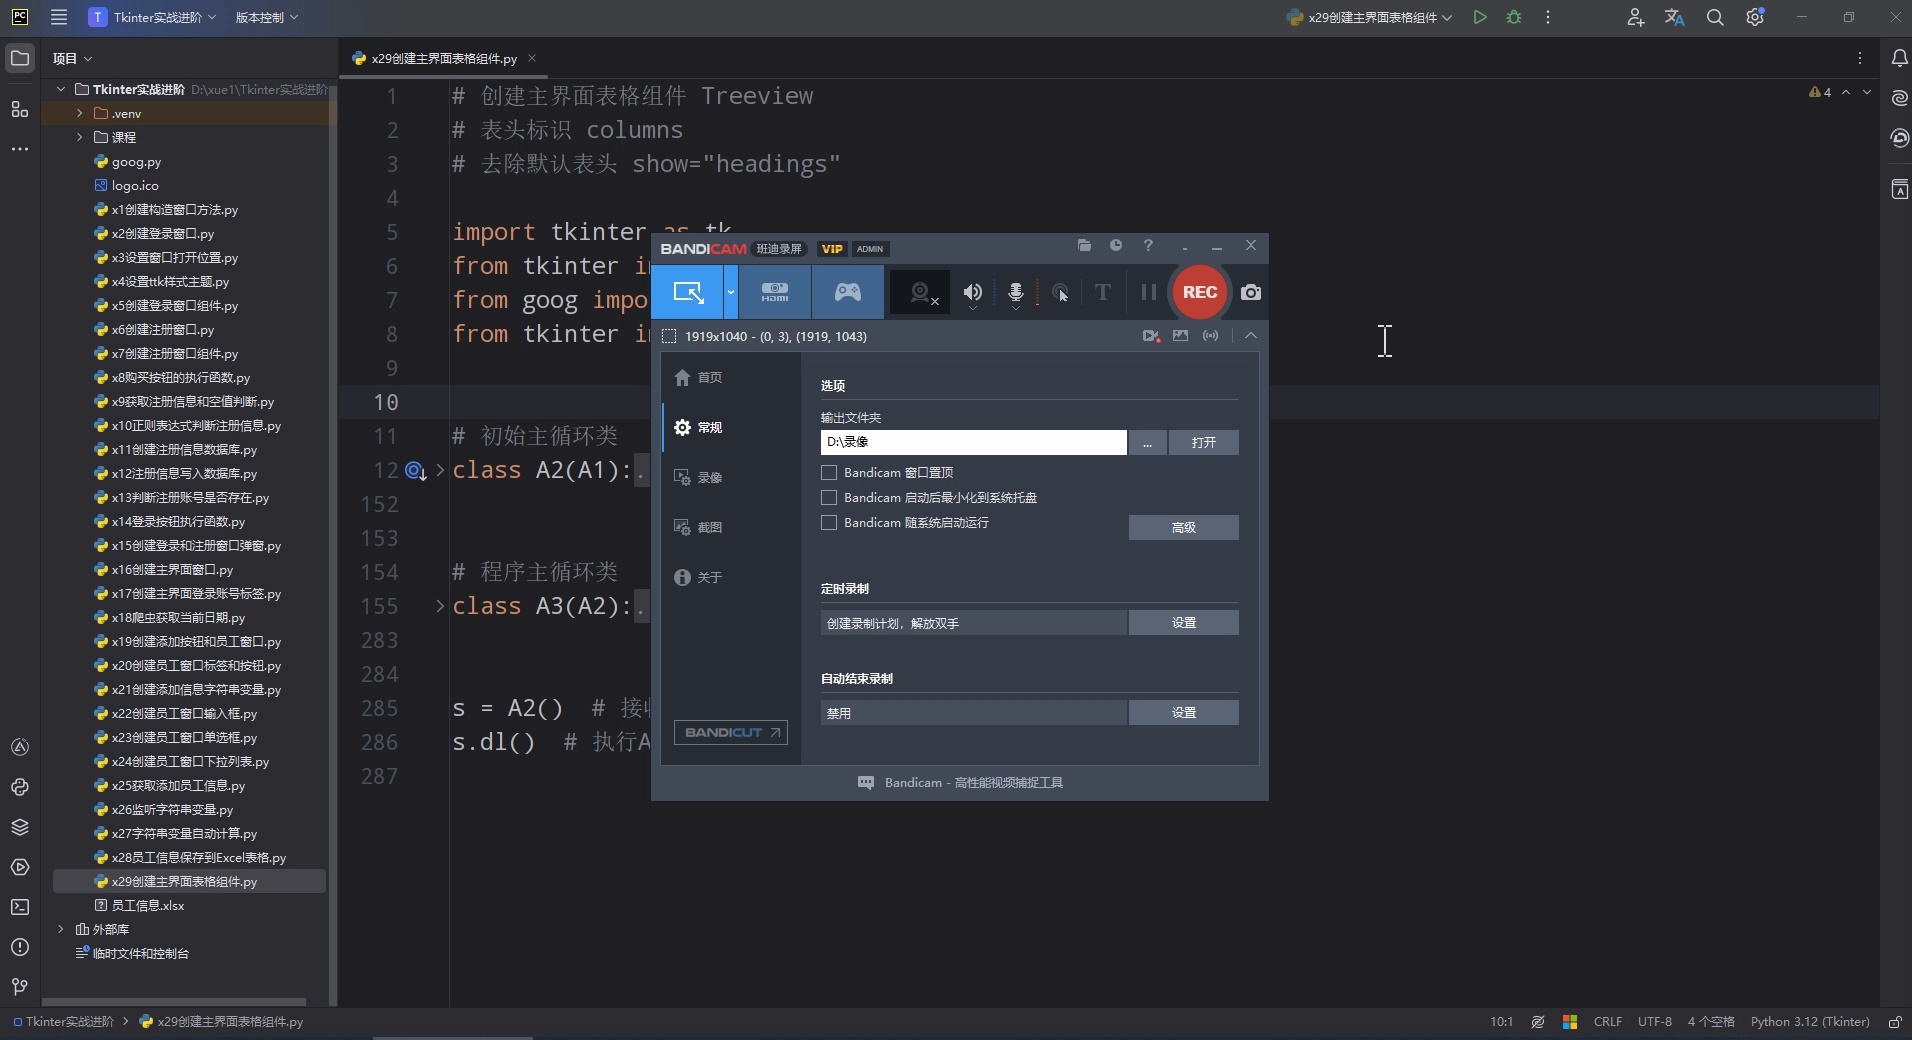Open recording mode dropdown arrow in Bandicam
The image size is (1912, 1040).
pos(731,292)
